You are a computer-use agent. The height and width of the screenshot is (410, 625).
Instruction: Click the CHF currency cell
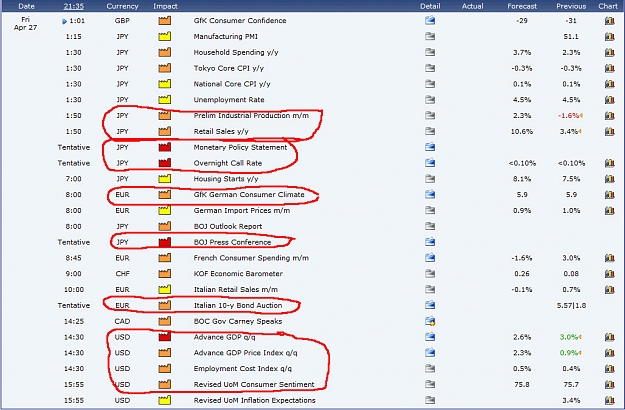(x=122, y=274)
